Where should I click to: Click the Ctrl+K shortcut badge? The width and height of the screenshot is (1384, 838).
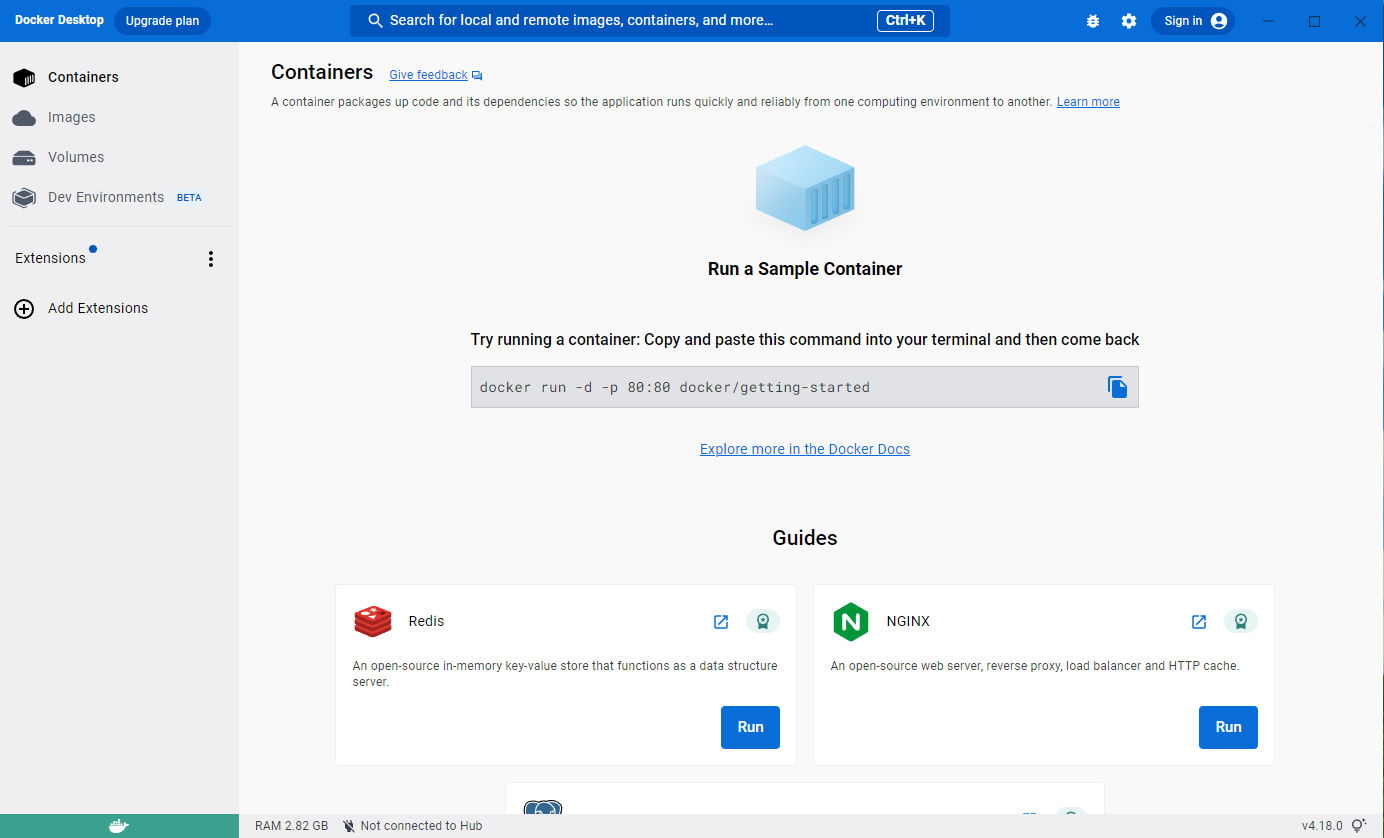[x=906, y=20]
